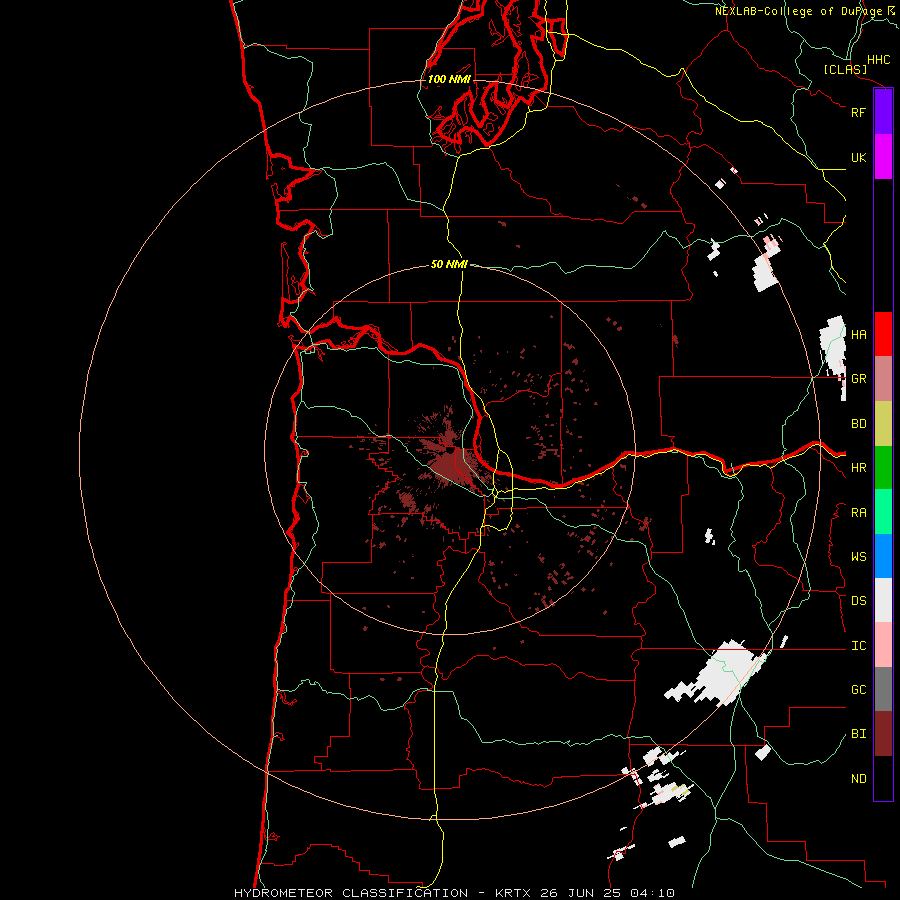Click the "GR" legend label
Image resolution: width=900 pixels, height=900 pixels.
858,379
